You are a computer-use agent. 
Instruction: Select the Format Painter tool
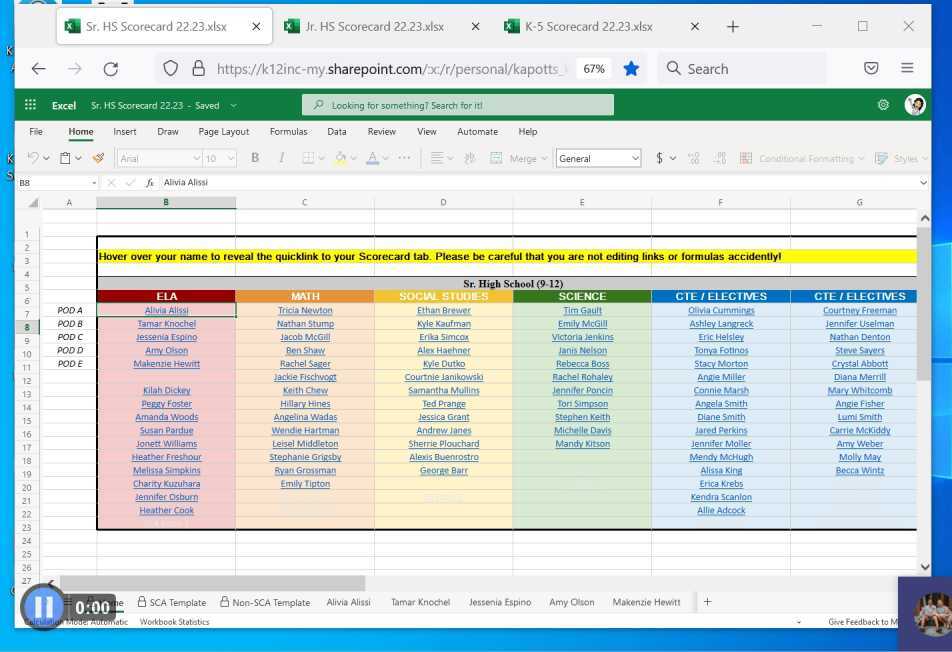pos(97,158)
